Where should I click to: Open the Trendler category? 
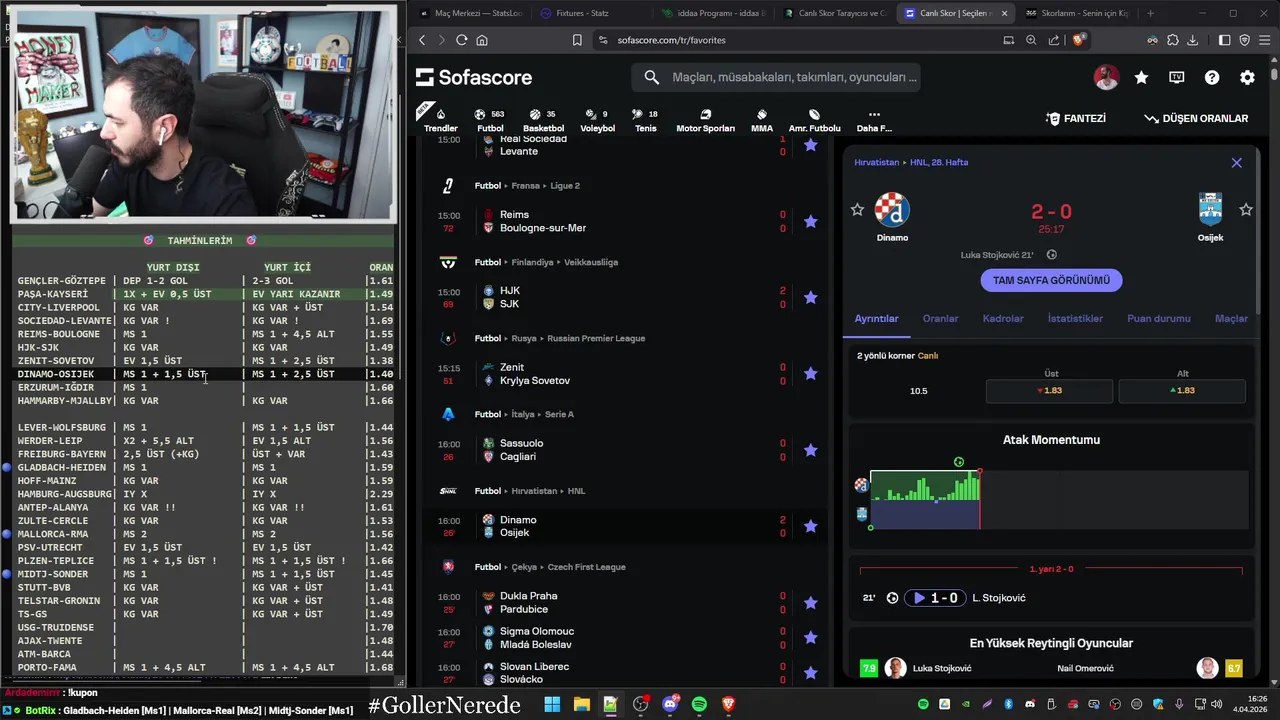coord(441,120)
